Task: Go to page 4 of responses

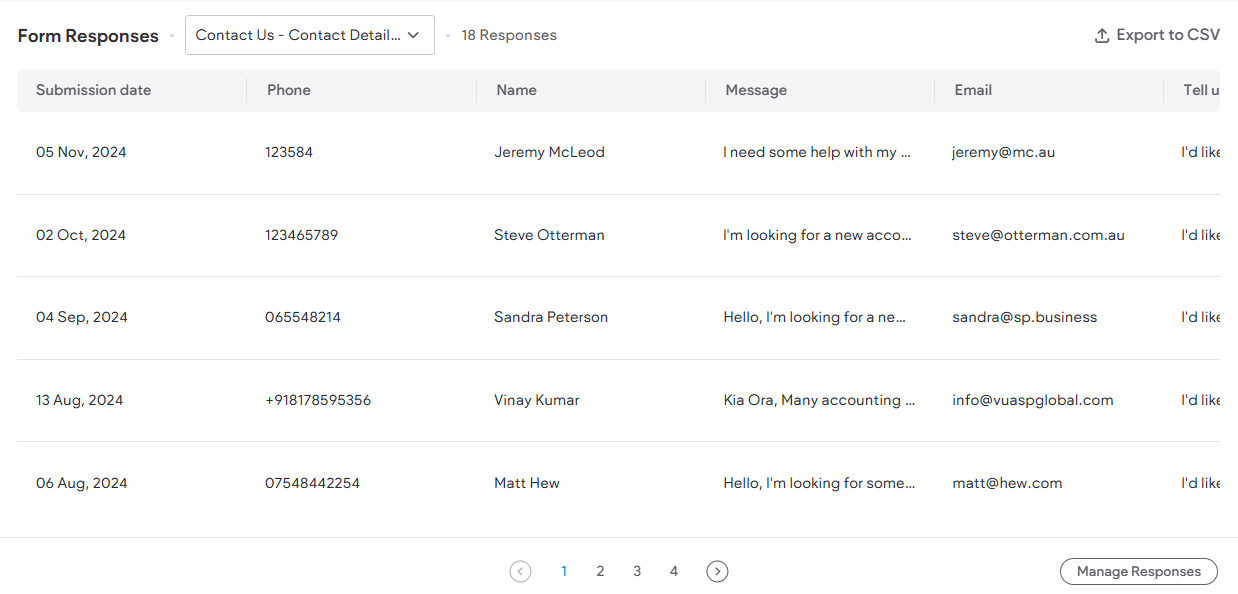Action: pos(674,571)
